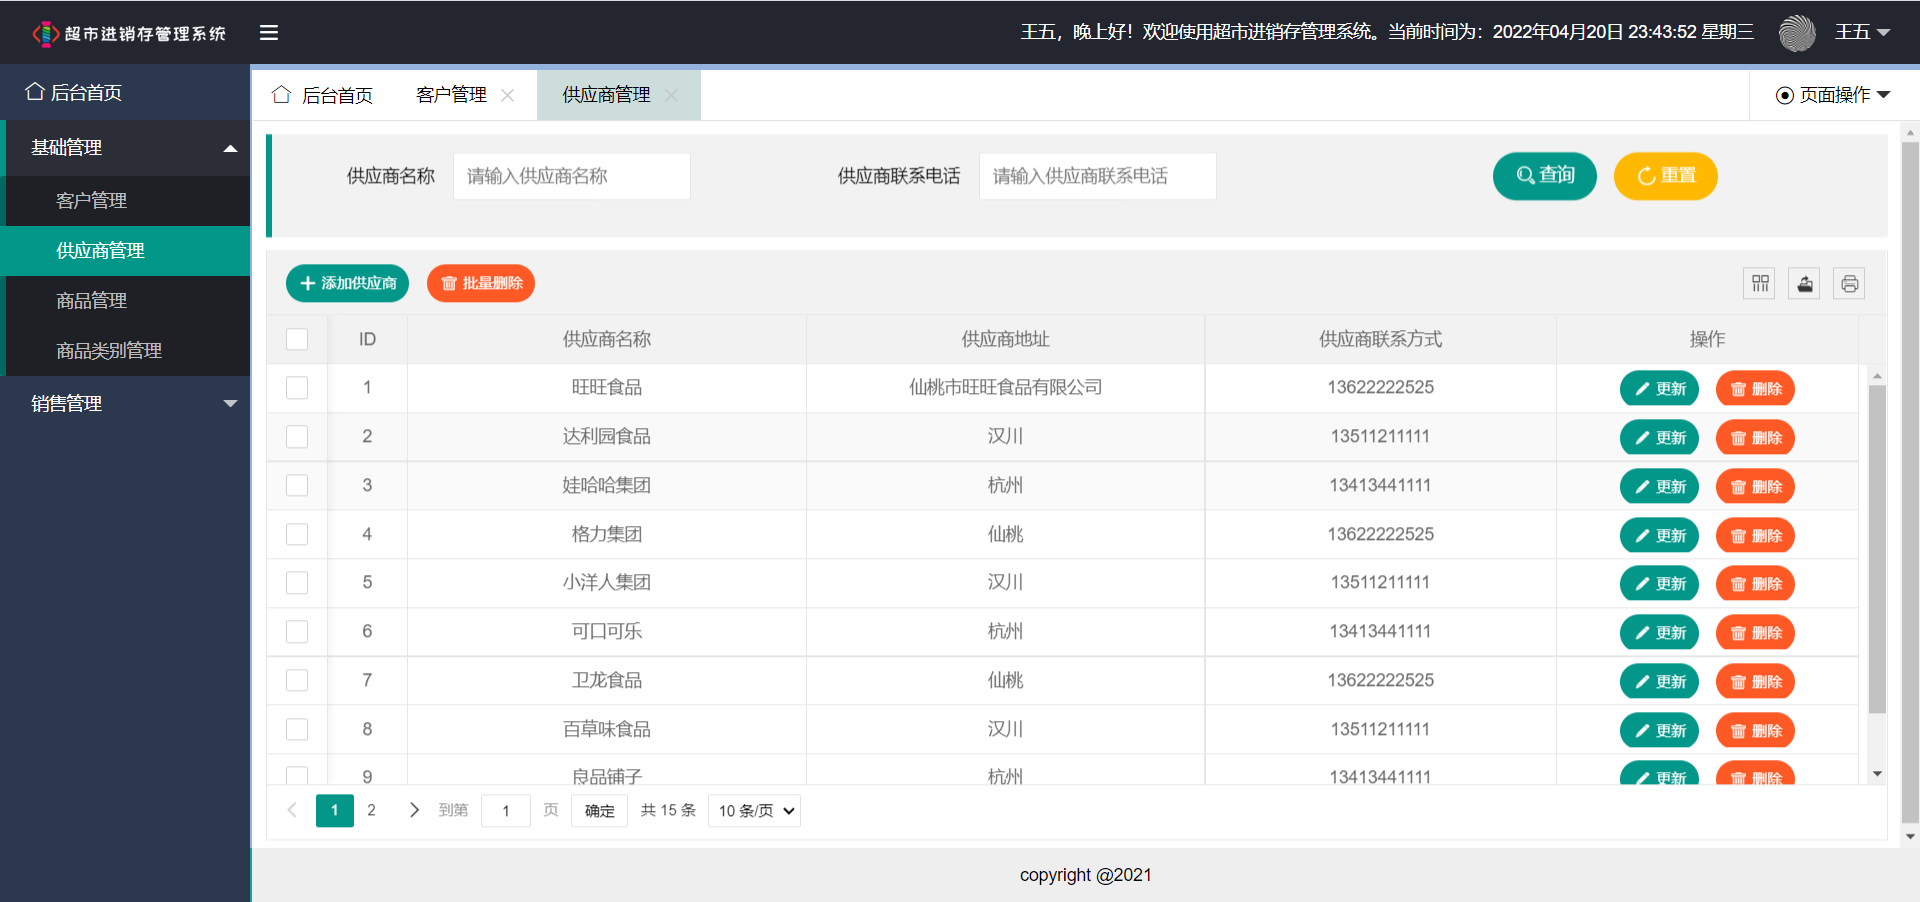Go to the next page arrow
Screen dimensions: 1920x902
click(x=413, y=810)
